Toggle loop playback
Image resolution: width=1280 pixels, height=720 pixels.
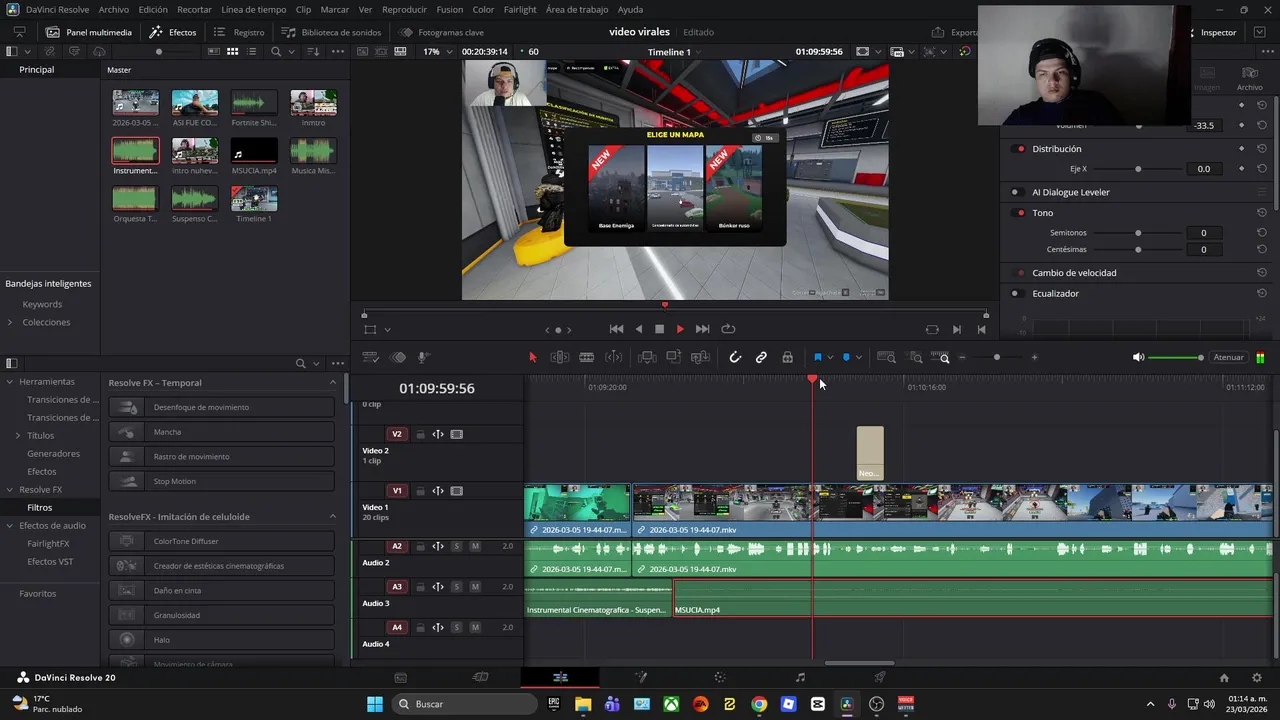[728, 329]
